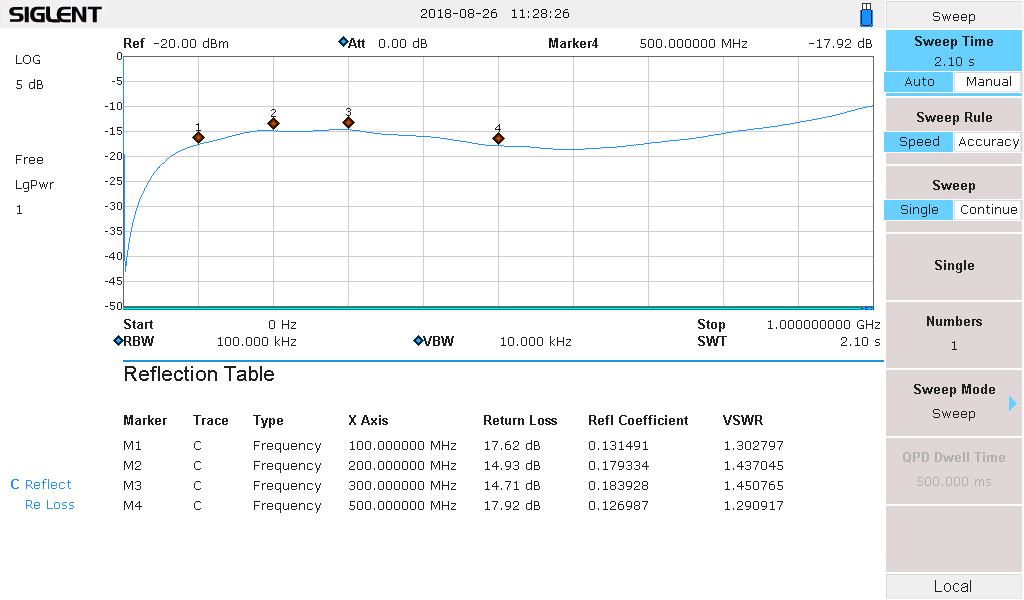Select the M4 row marker cell
The width and height of the screenshot is (1024, 600).
(133, 505)
